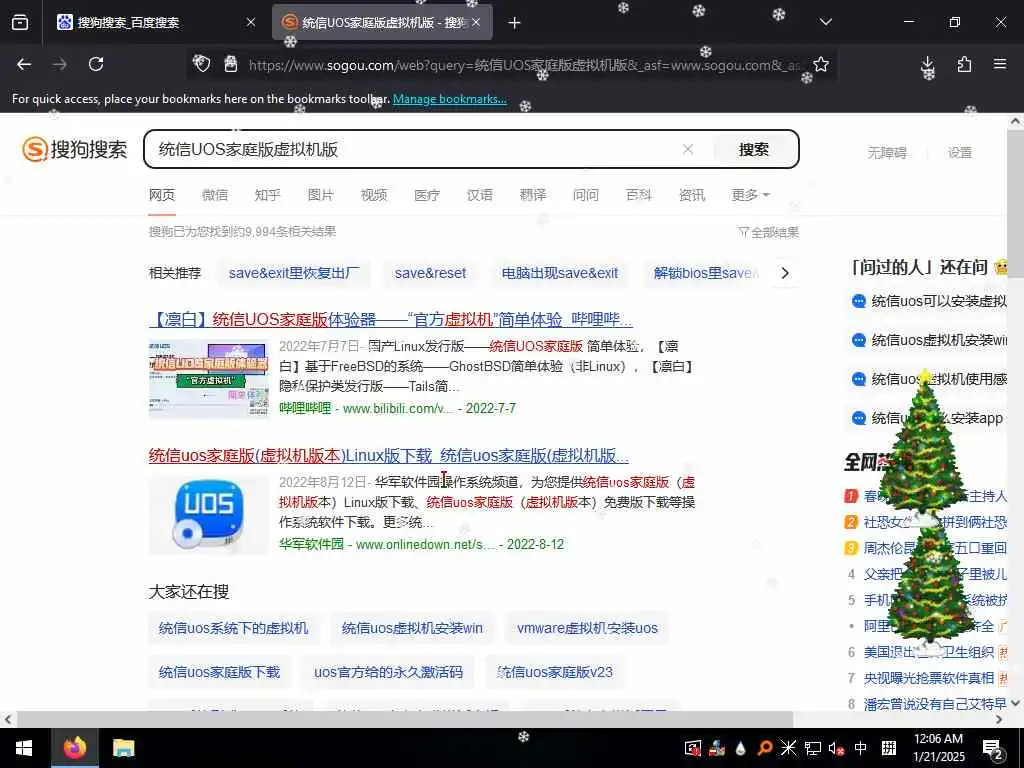The height and width of the screenshot is (768, 1024).
Task: Reload the current page
Action: [x=96, y=64]
